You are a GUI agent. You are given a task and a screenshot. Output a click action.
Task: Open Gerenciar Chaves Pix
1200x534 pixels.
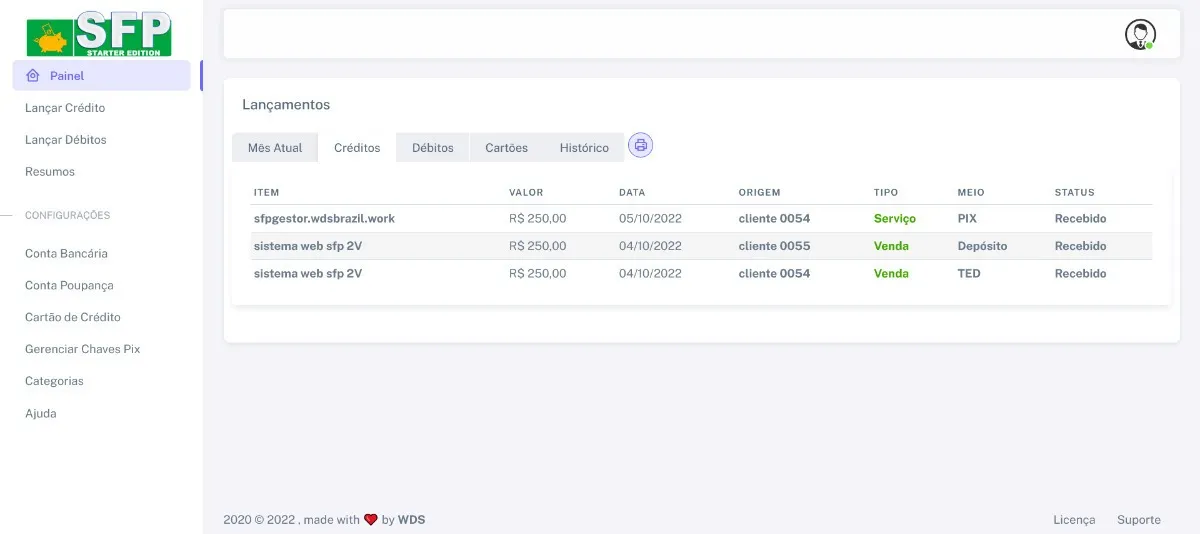pos(83,349)
